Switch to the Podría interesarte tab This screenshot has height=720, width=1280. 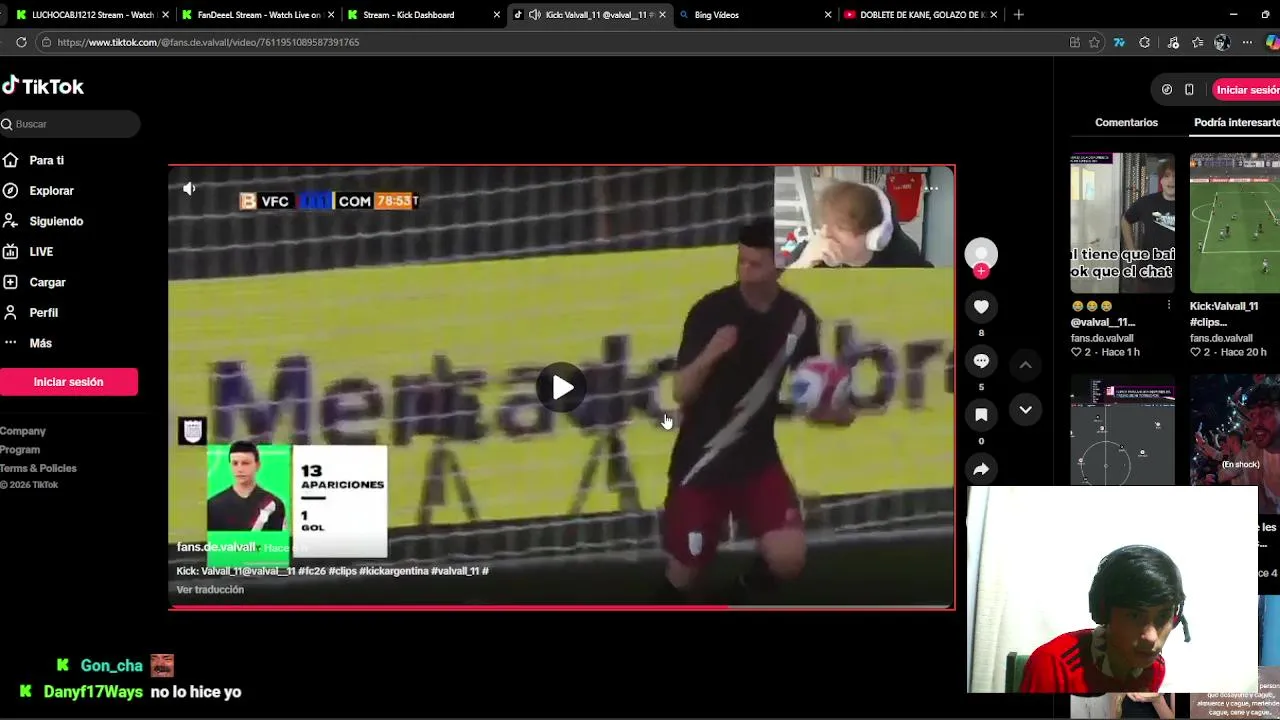click(x=1237, y=122)
